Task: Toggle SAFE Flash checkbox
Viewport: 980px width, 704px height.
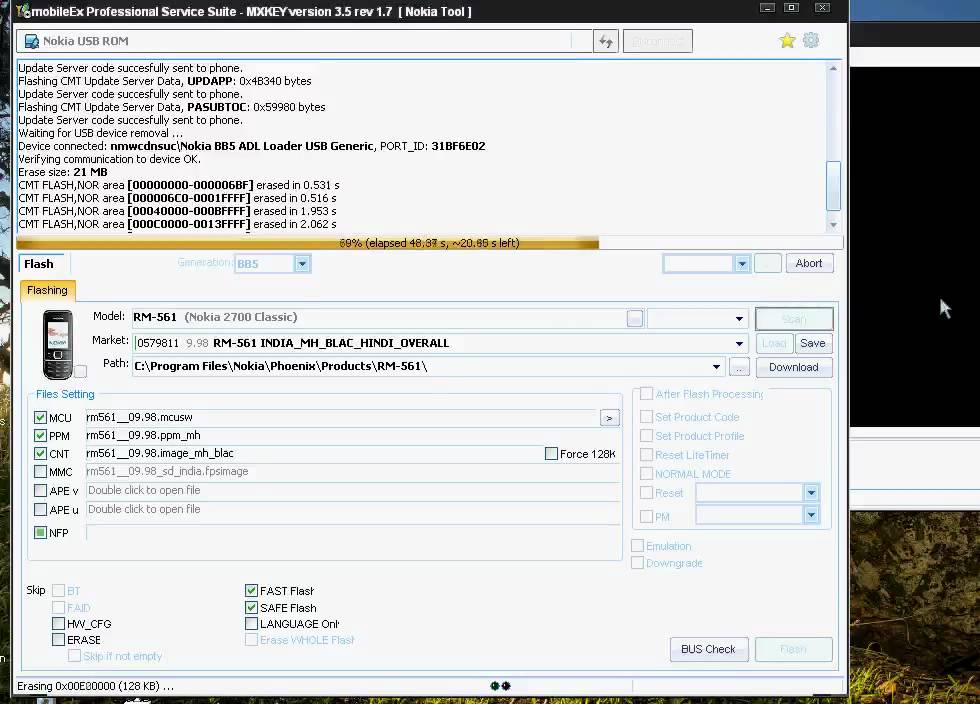Action: (251, 607)
